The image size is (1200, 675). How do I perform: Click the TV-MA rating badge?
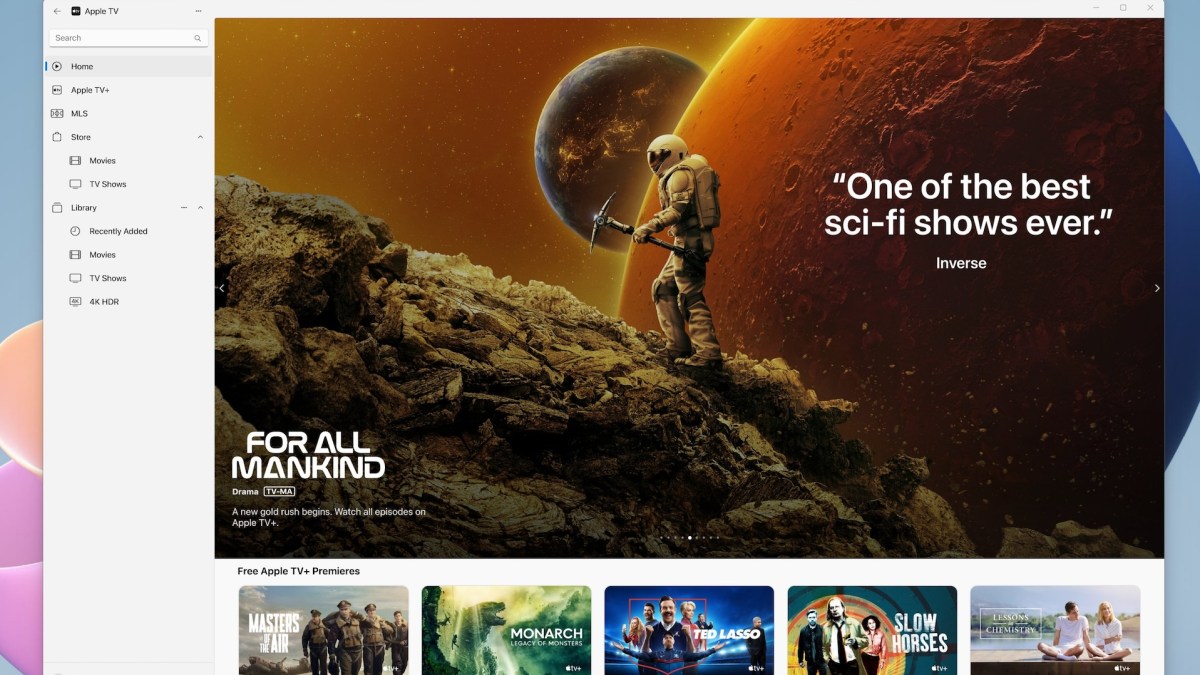pos(279,492)
